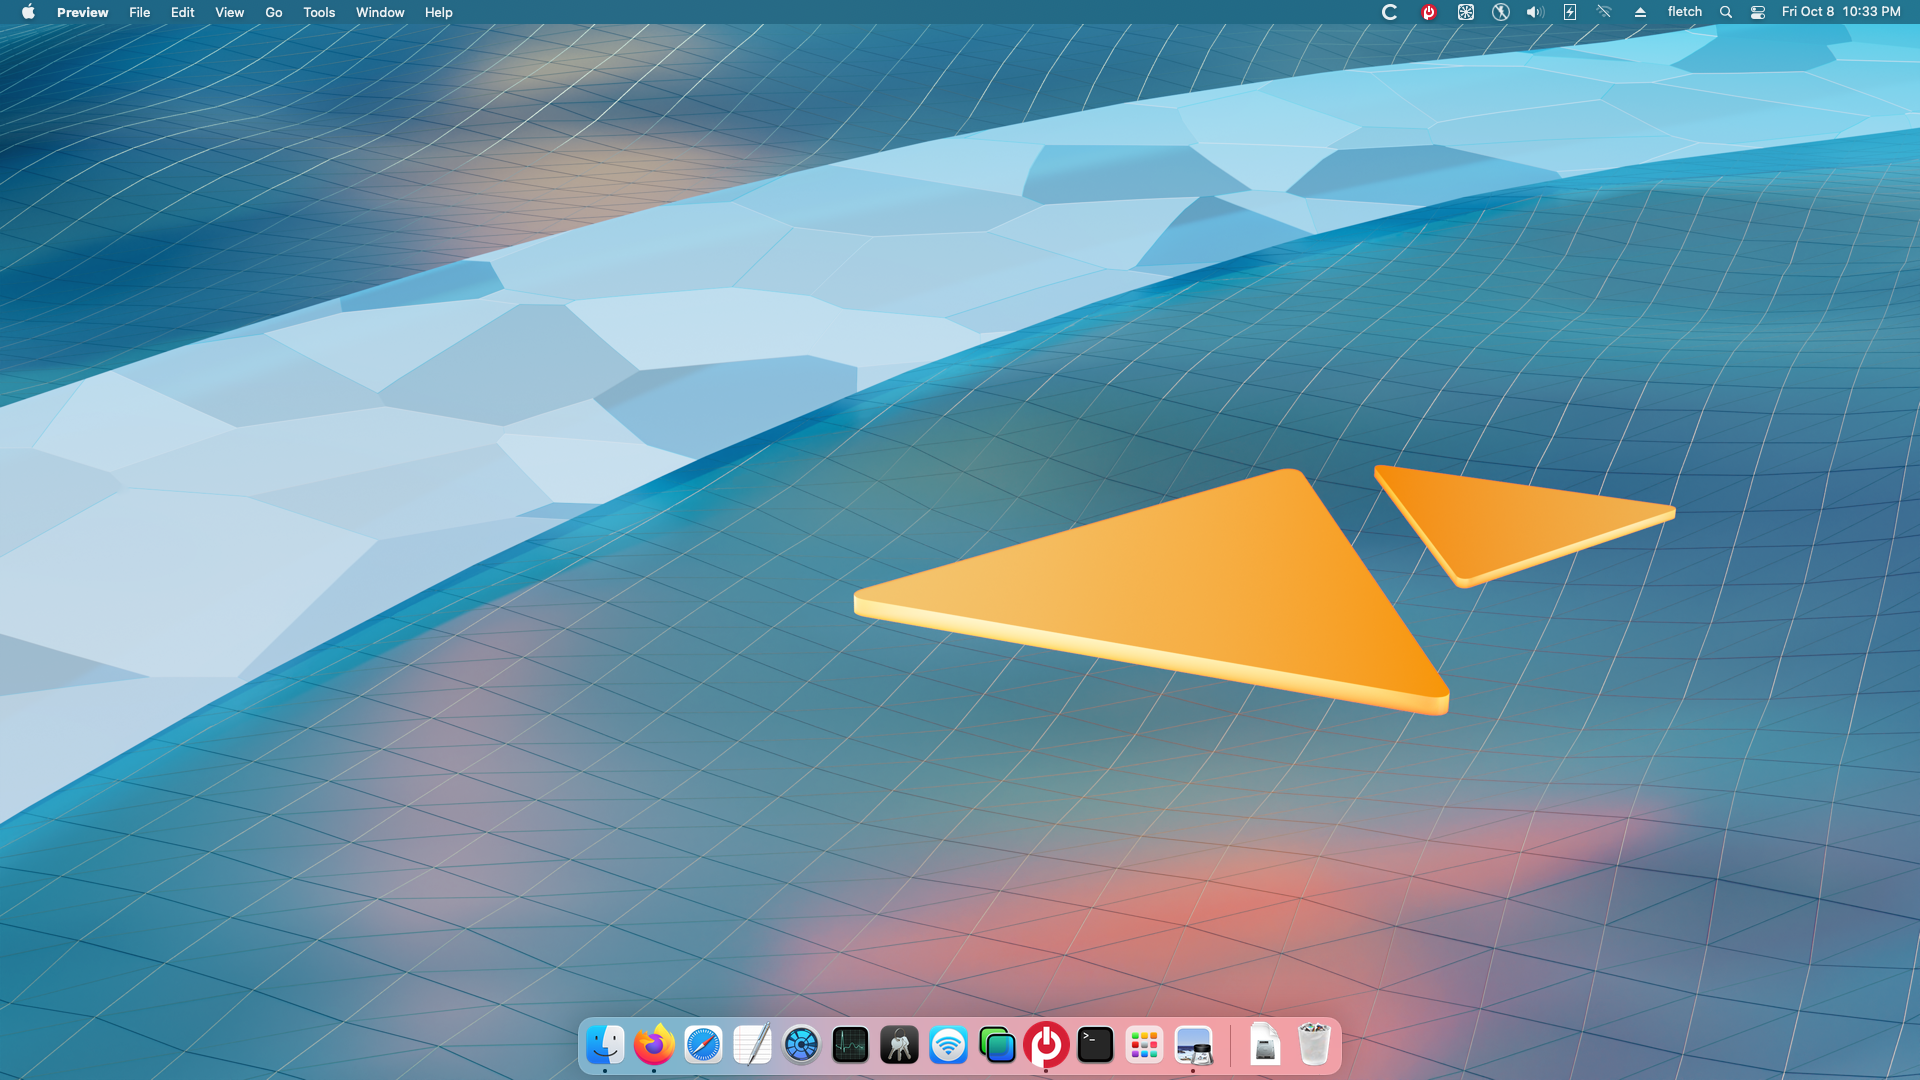Image resolution: width=1920 pixels, height=1080 pixels.
Task: Open the Window menu
Action: pyautogui.click(x=380, y=12)
